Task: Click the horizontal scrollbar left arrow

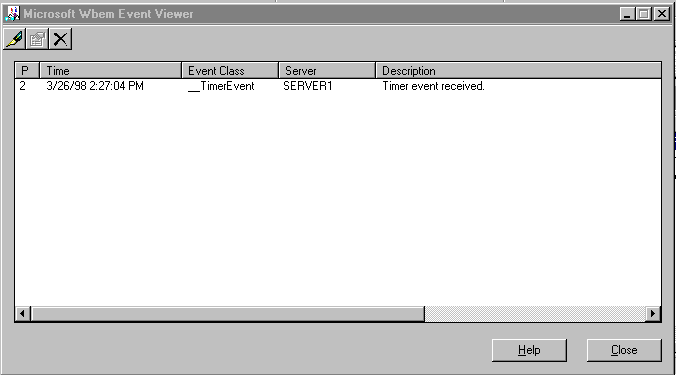Action: pyautogui.click(x=23, y=313)
